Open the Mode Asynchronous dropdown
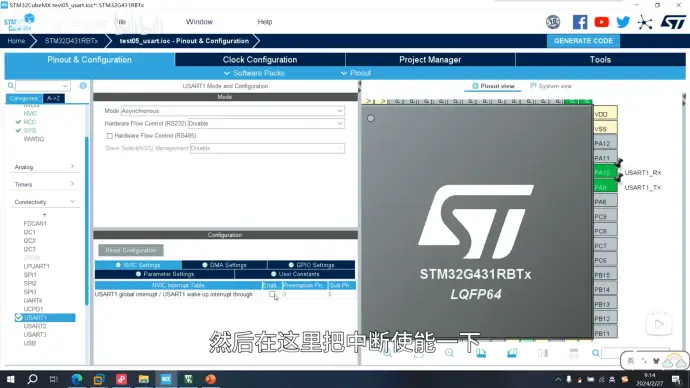The width and height of the screenshot is (690, 388). pyautogui.click(x=232, y=111)
